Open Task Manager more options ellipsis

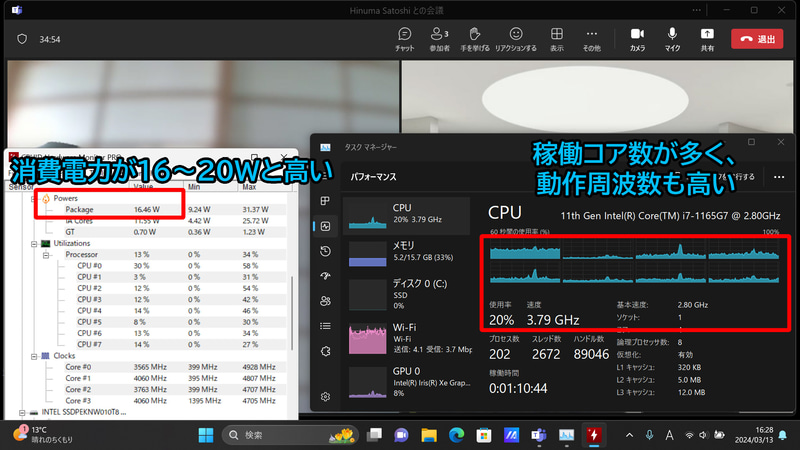point(779,177)
